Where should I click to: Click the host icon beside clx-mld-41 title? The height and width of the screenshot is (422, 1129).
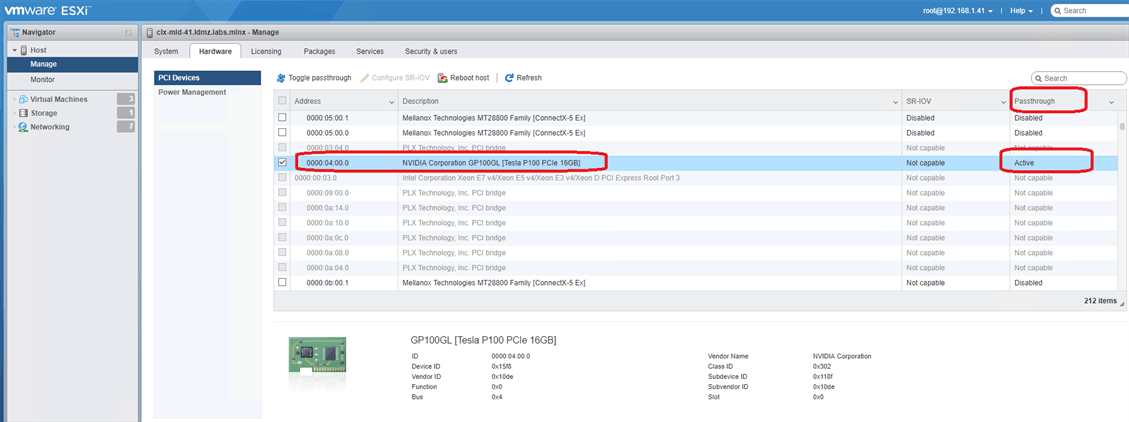149,32
